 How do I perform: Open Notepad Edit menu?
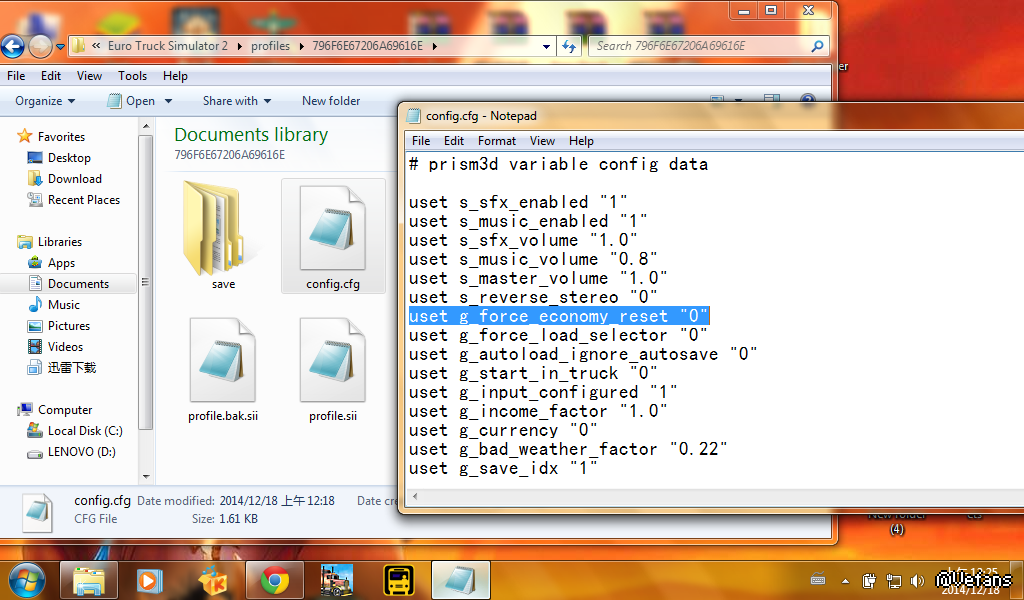pos(454,141)
